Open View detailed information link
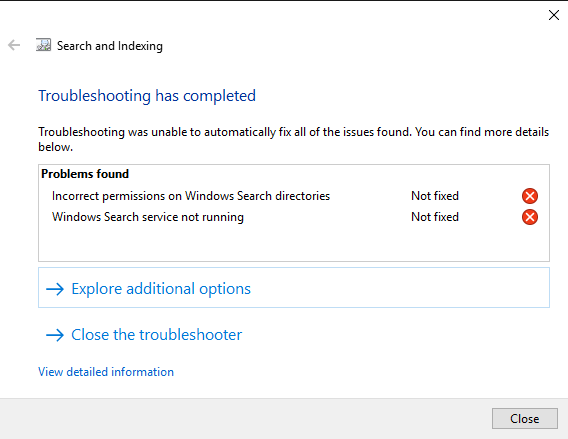 coord(106,372)
